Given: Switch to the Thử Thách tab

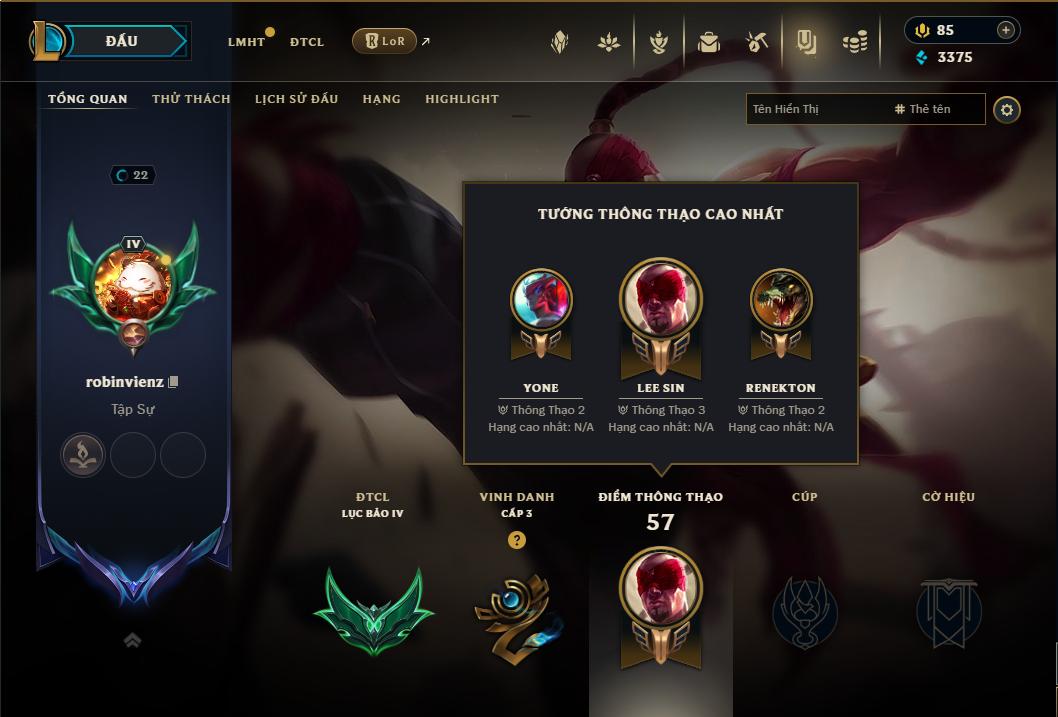Looking at the screenshot, I should [191, 99].
